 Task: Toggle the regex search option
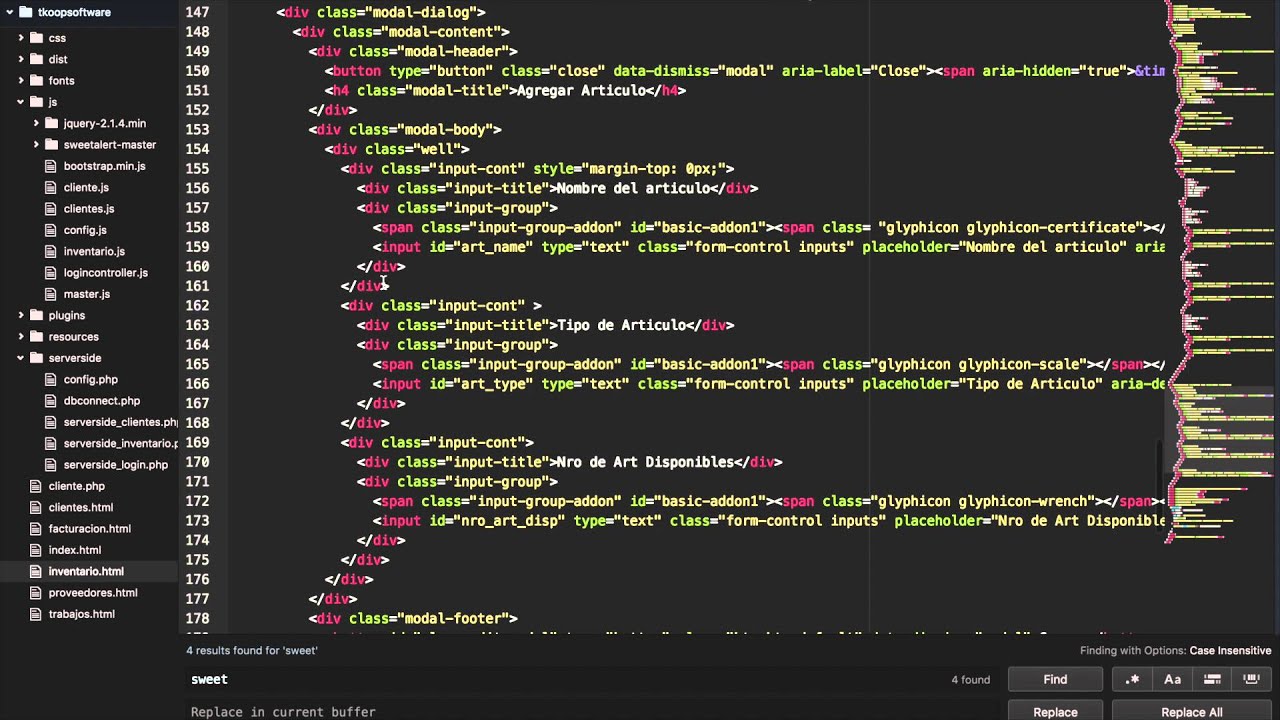point(1132,679)
